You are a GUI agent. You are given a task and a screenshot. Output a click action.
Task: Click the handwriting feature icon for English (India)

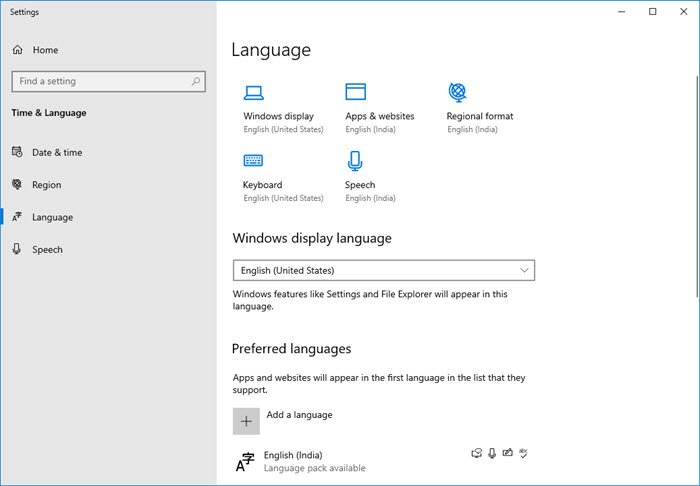pyautogui.click(x=507, y=453)
